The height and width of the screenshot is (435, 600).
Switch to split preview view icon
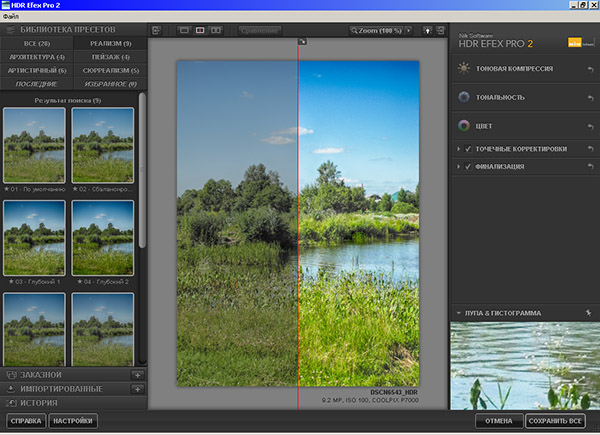click(199, 30)
